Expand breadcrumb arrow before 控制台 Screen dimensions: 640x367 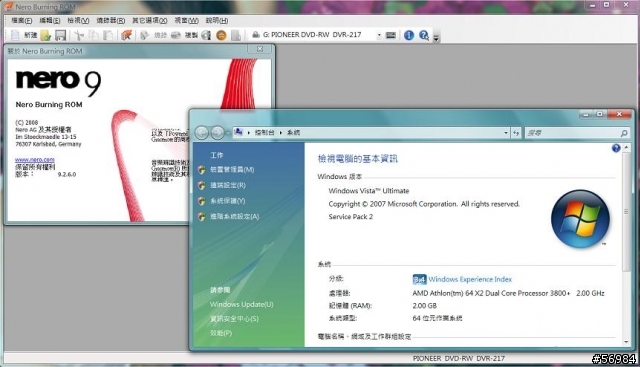(249, 133)
